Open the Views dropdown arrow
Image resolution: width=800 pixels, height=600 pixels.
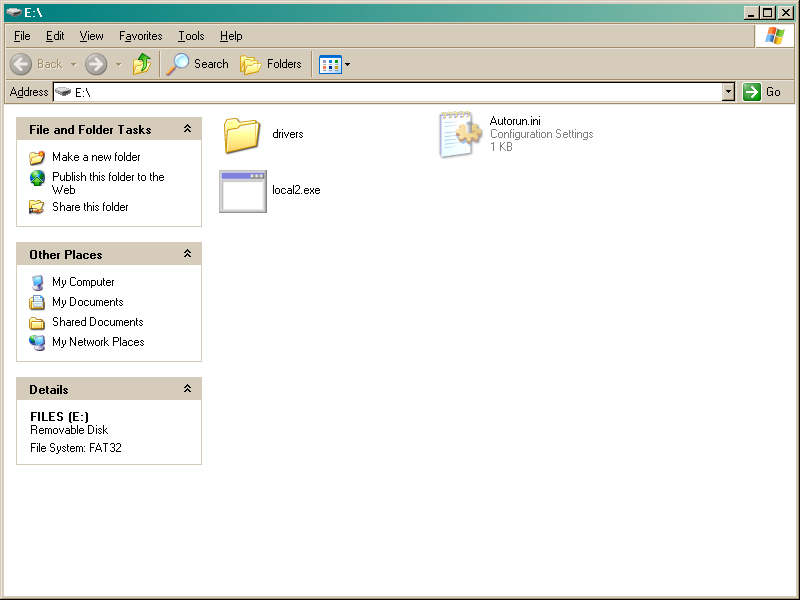click(347, 65)
